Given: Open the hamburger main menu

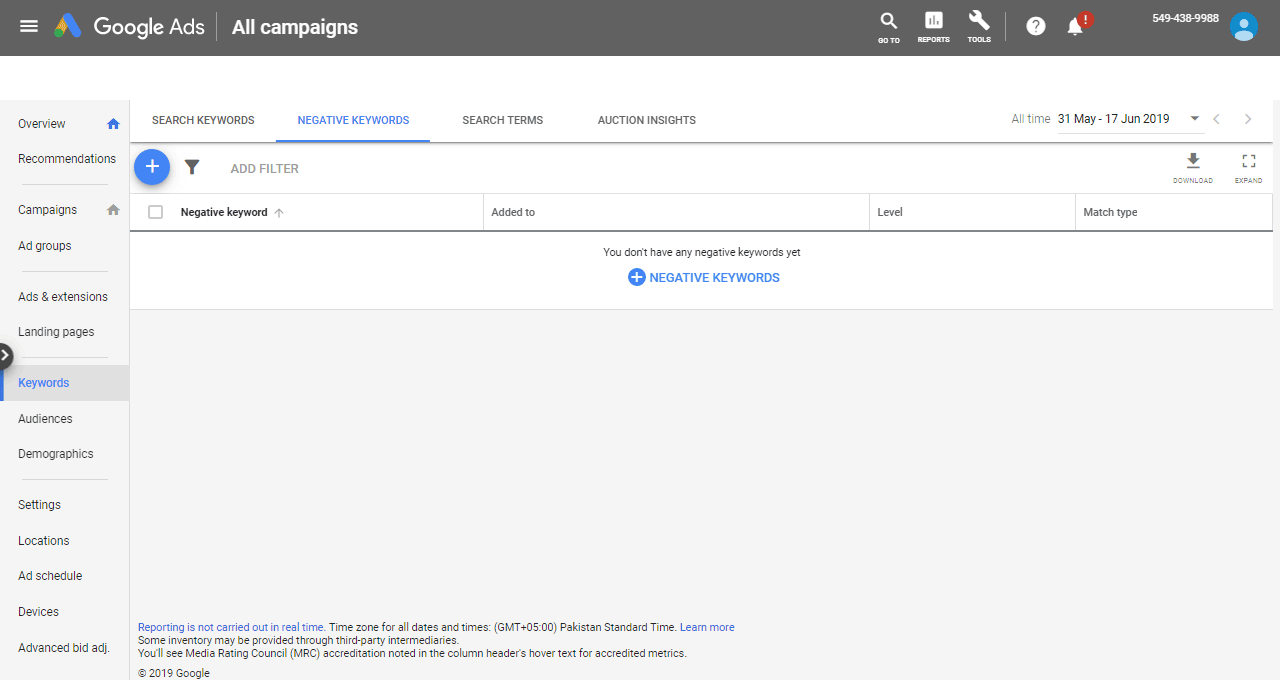Looking at the screenshot, I should click(x=29, y=27).
